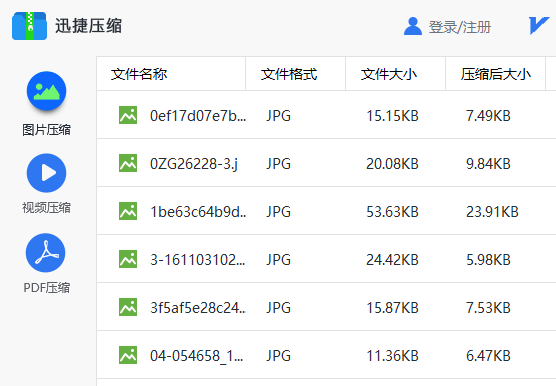
Task: Click JPG format in 0ef17d07e7b row
Action: [278, 116]
